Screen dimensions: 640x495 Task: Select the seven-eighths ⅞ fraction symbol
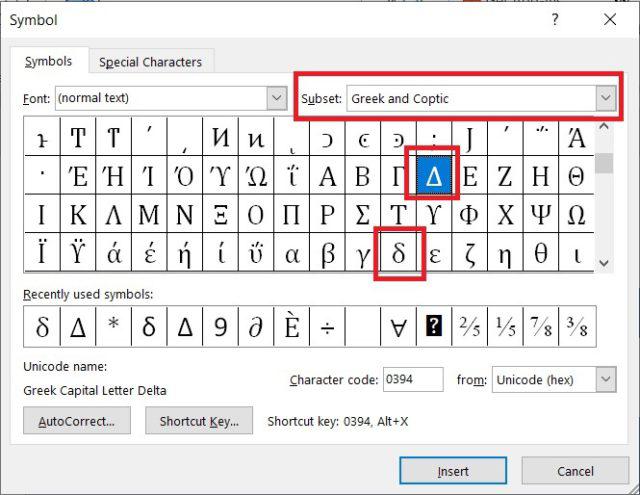(540, 326)
